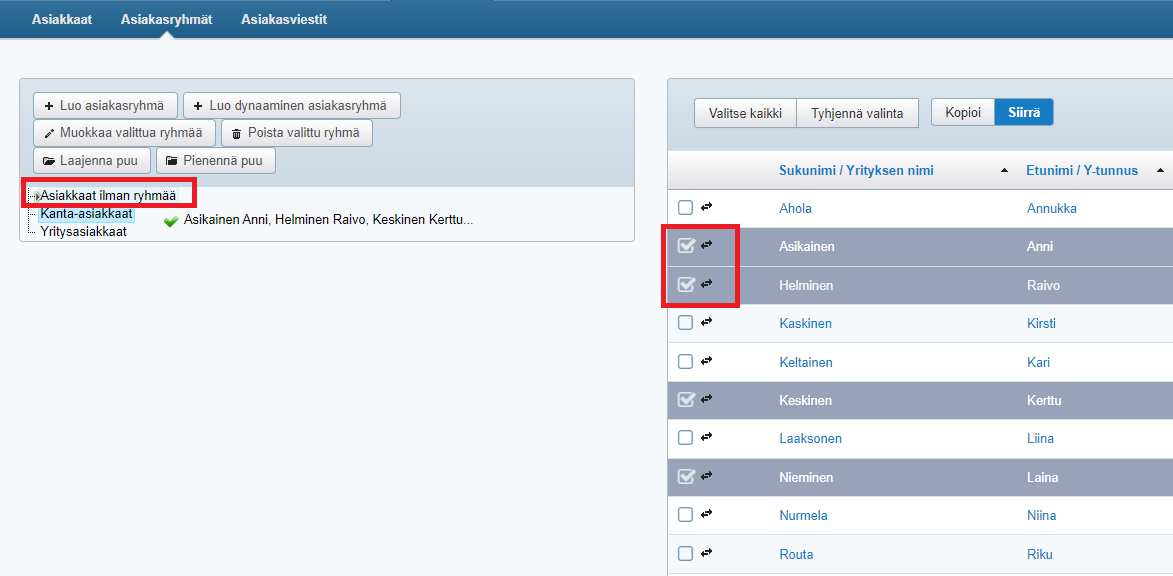Expand the Asiakkaat ilman ryhmää tree node
The height and width of the screenshot is (576, 1173).
pos(35,196)
